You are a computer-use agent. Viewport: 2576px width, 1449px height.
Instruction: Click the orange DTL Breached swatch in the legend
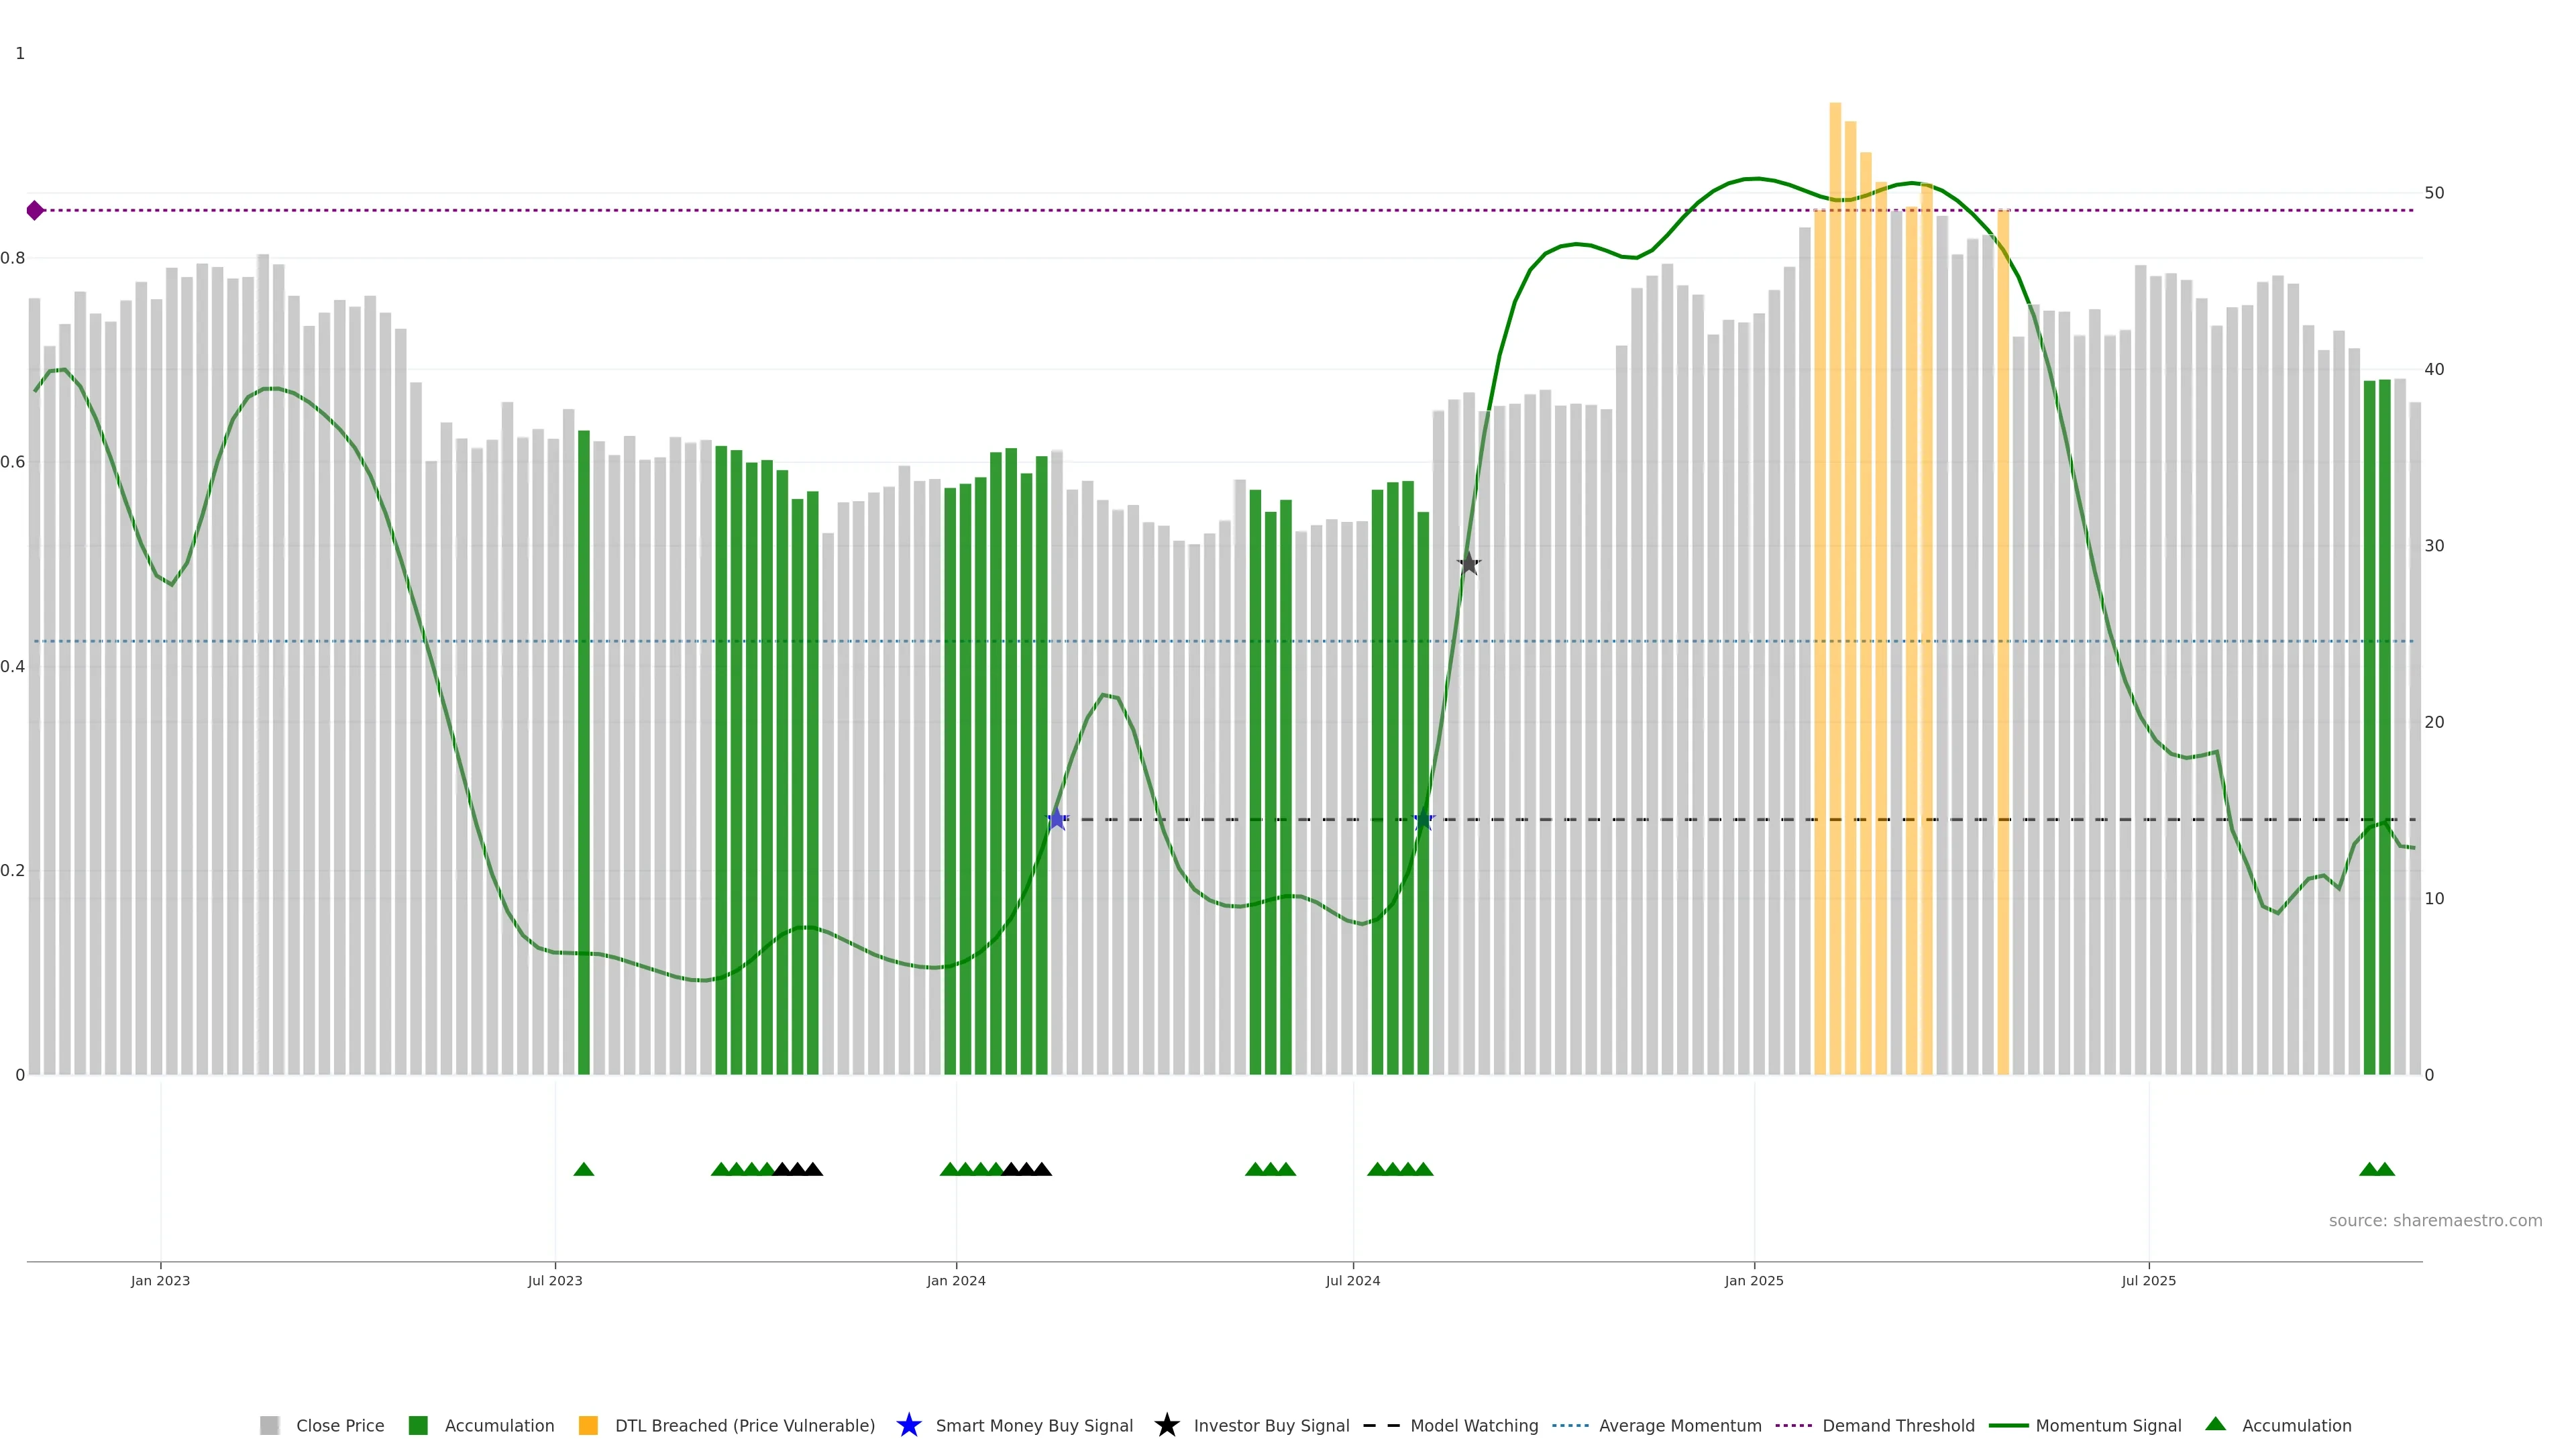pos(588,1425)
